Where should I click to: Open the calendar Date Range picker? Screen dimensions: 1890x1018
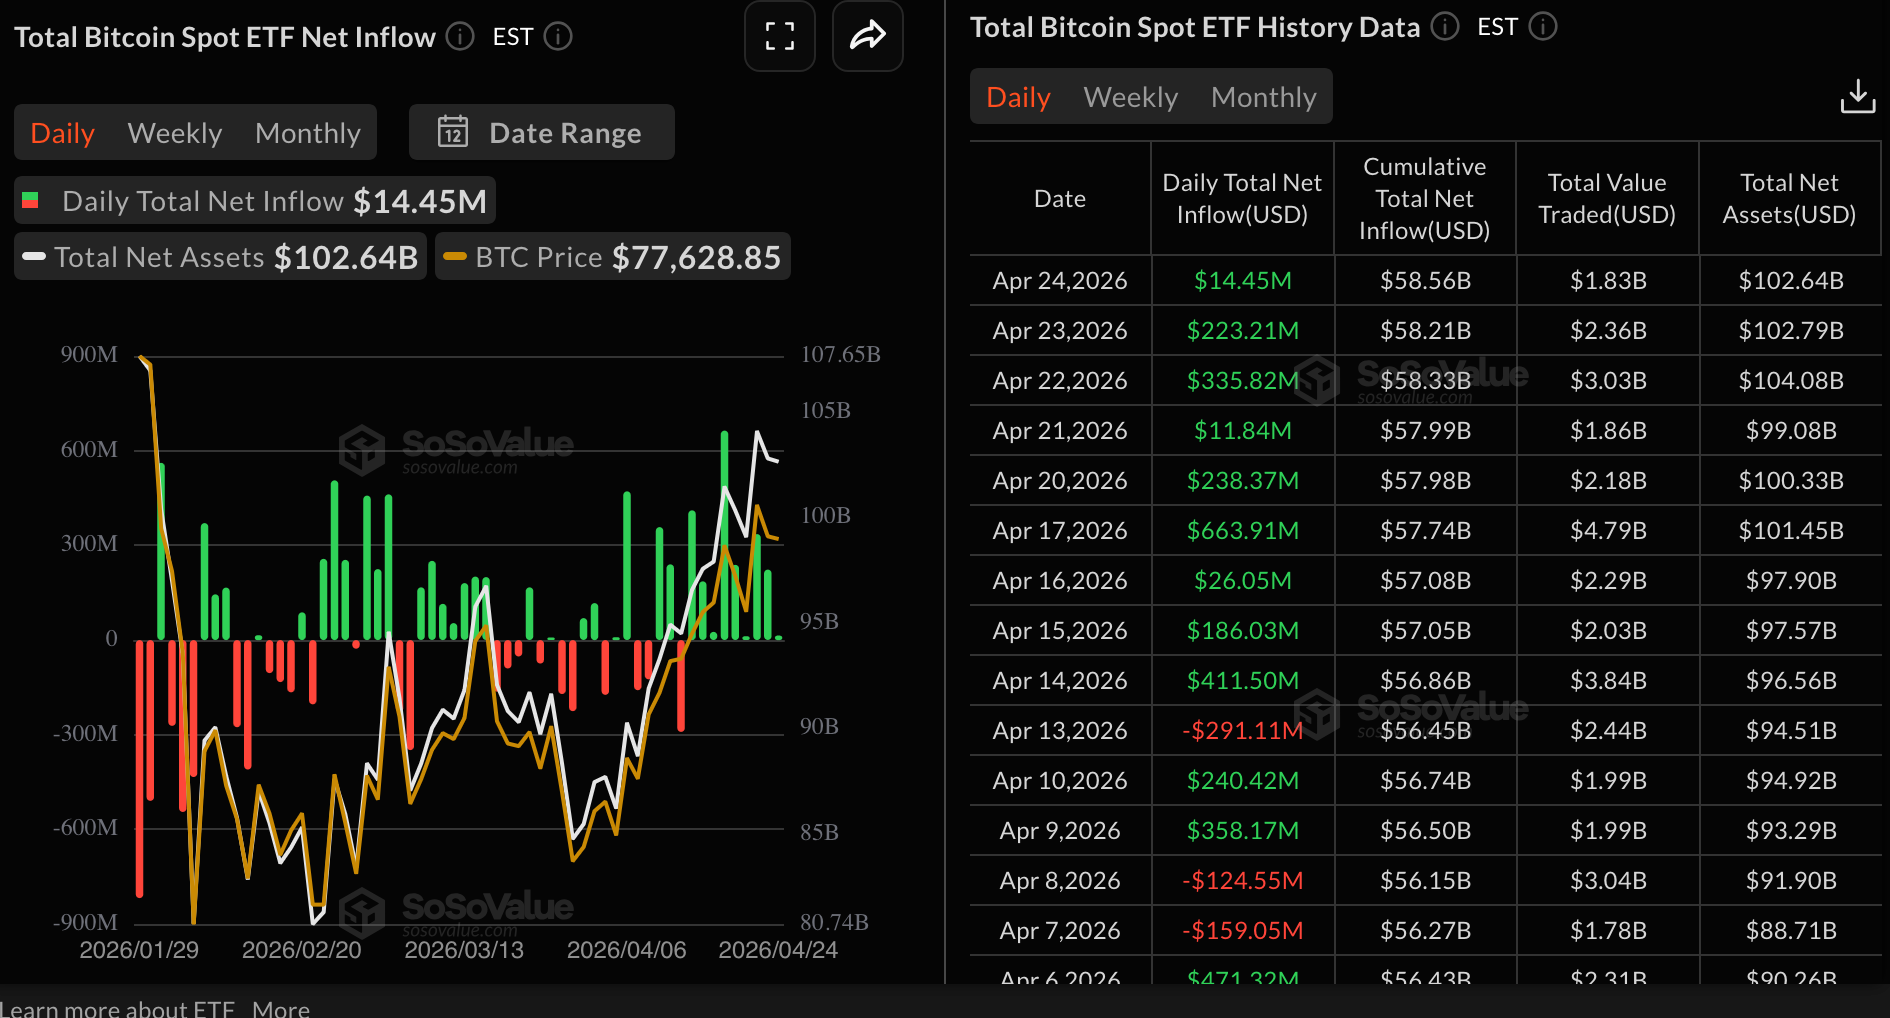click(x=541, y=132)
